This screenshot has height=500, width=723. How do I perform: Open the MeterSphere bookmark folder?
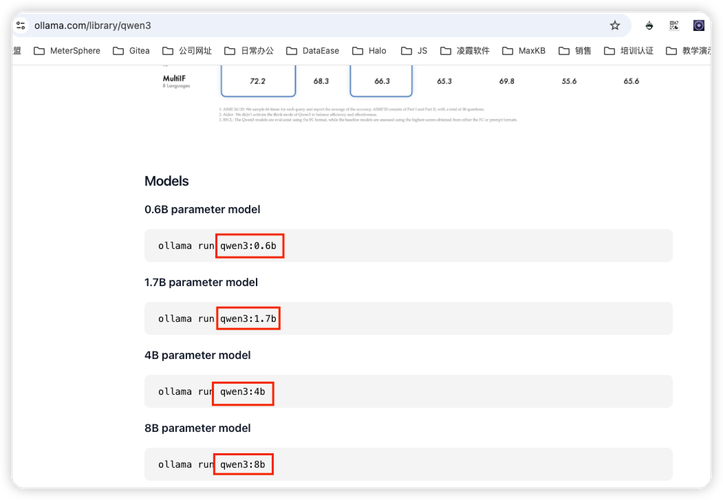click(x=67, y=50)
